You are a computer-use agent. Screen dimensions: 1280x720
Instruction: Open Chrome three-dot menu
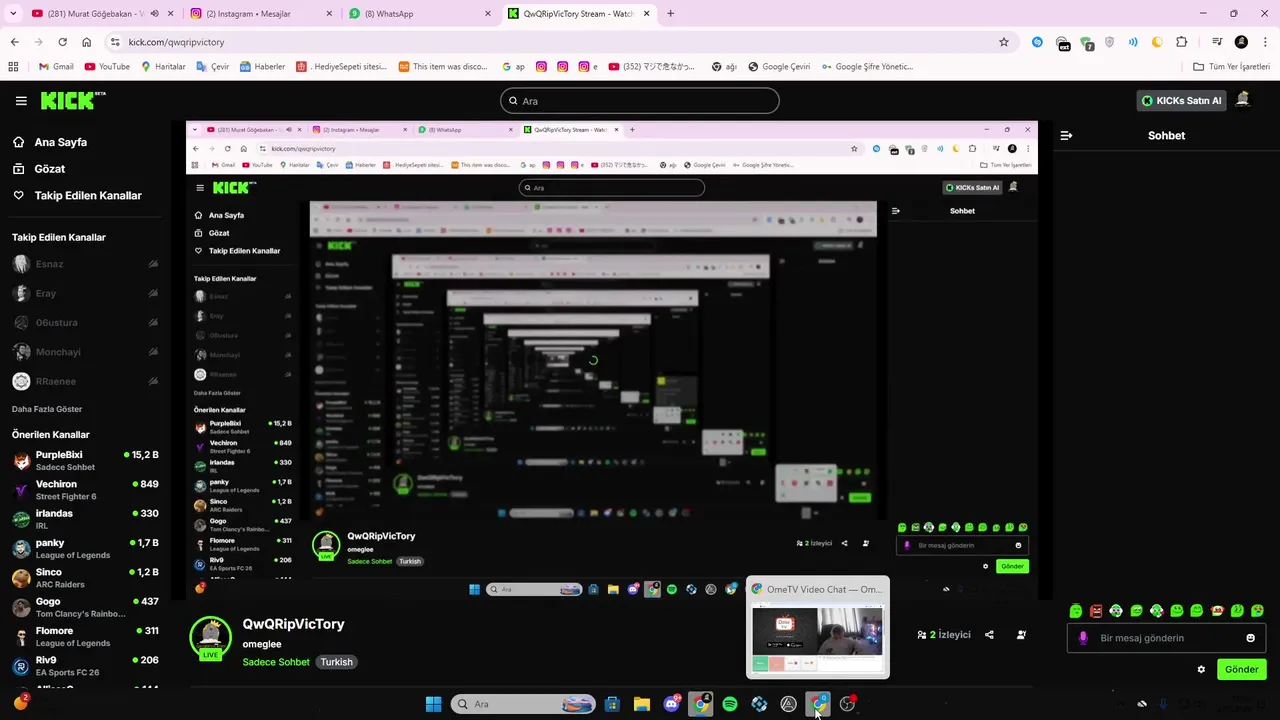tap(1264, 42)
